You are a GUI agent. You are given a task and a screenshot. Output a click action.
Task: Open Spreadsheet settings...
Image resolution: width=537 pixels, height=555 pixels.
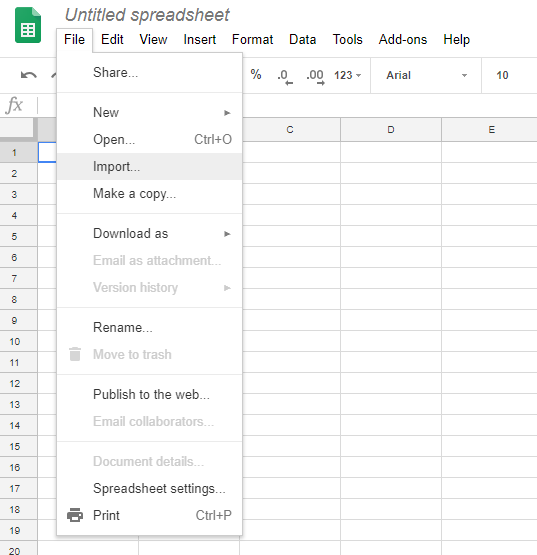(149, 488)
